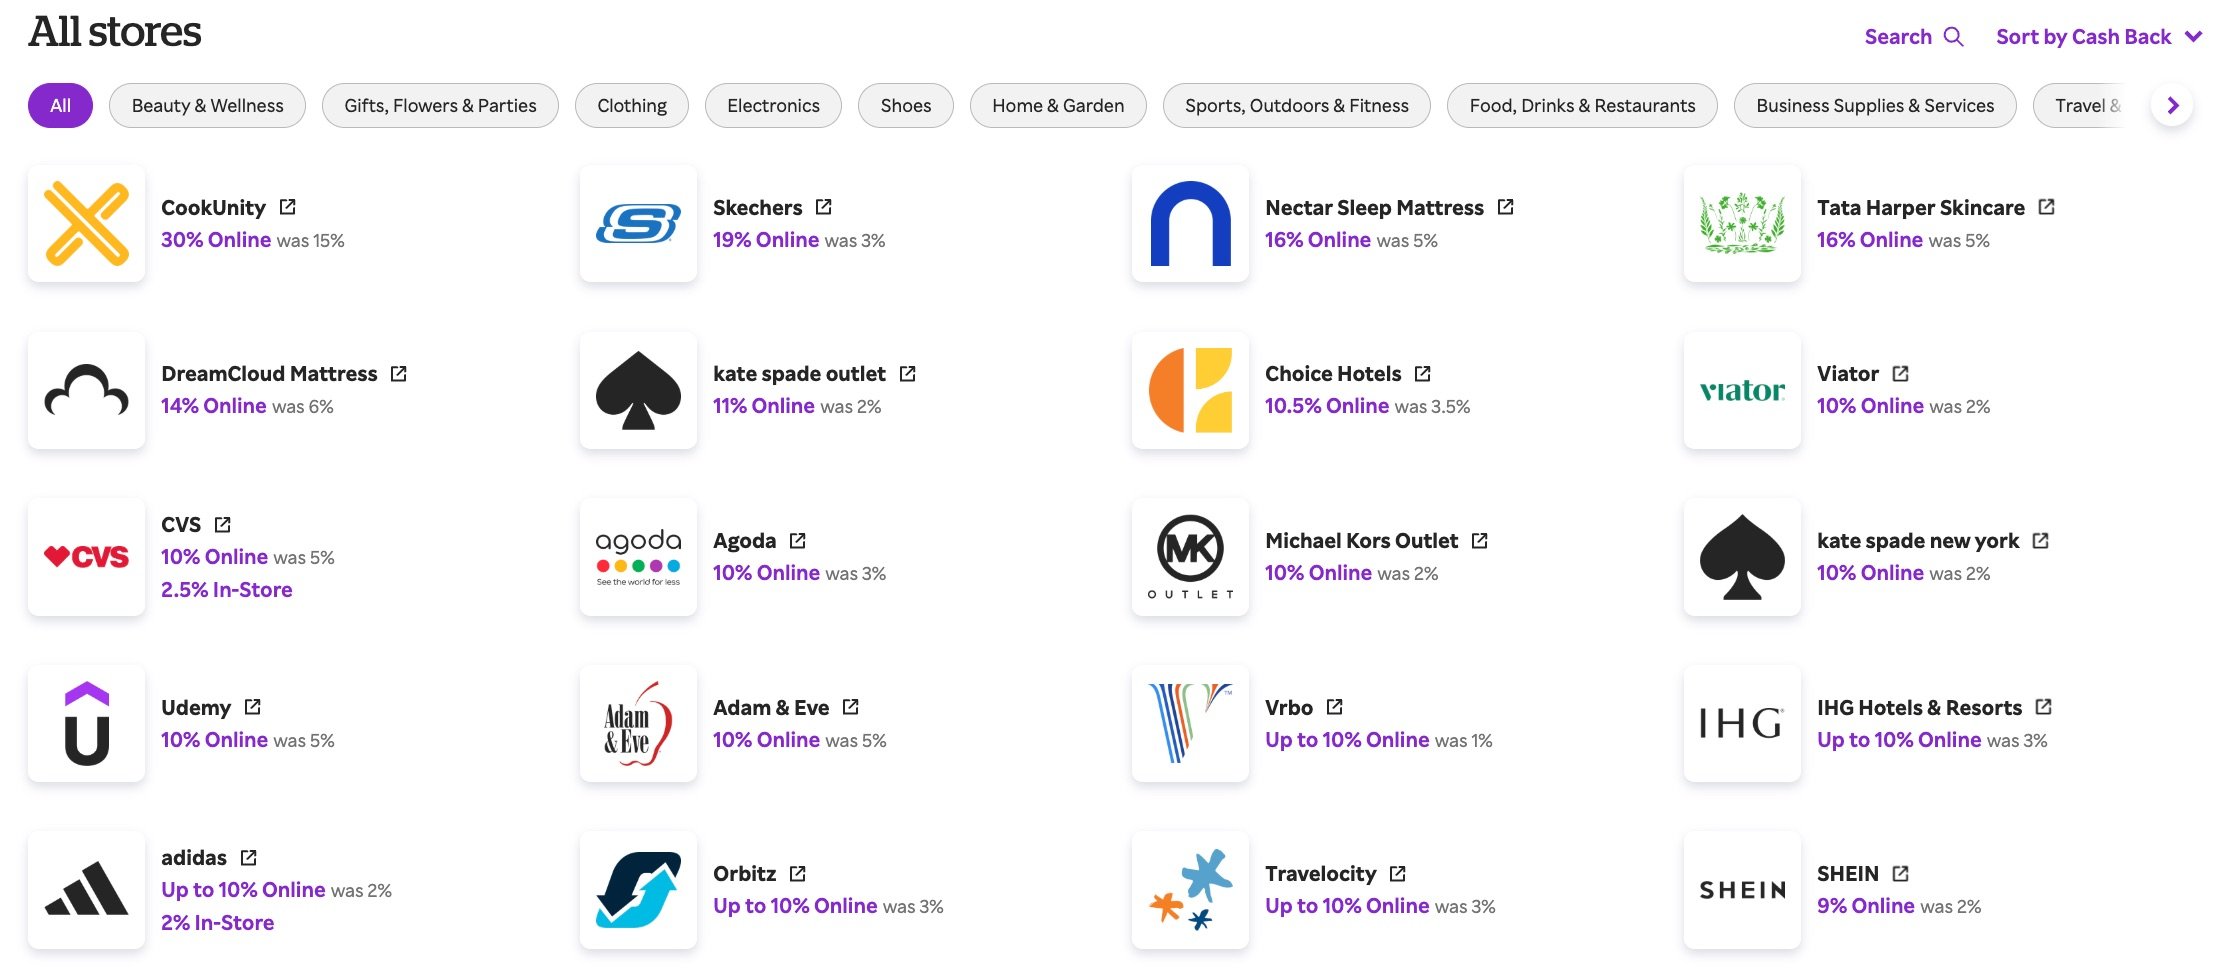Viewport: 2222px width, 978px height.
Task: Click the Skechers 19% Online offer
Action: [x=766, y=240]
